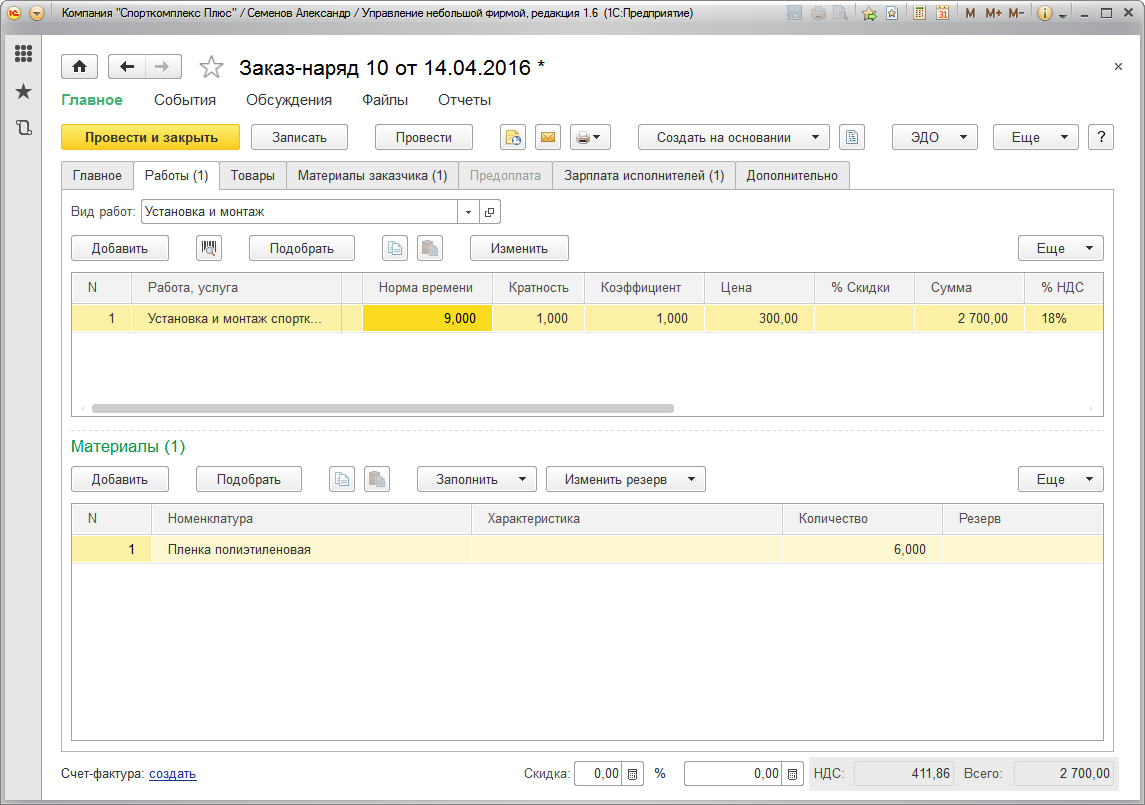The width and height of the screenshot is (1145, 805).
Task: Click the M- memory subtract button
Action: point(1016,13)
